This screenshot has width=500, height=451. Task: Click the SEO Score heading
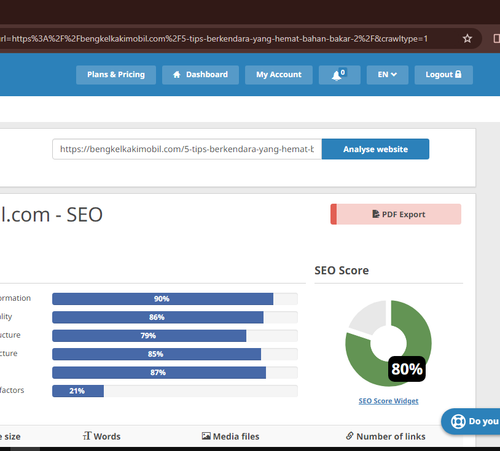coord(342,270)
